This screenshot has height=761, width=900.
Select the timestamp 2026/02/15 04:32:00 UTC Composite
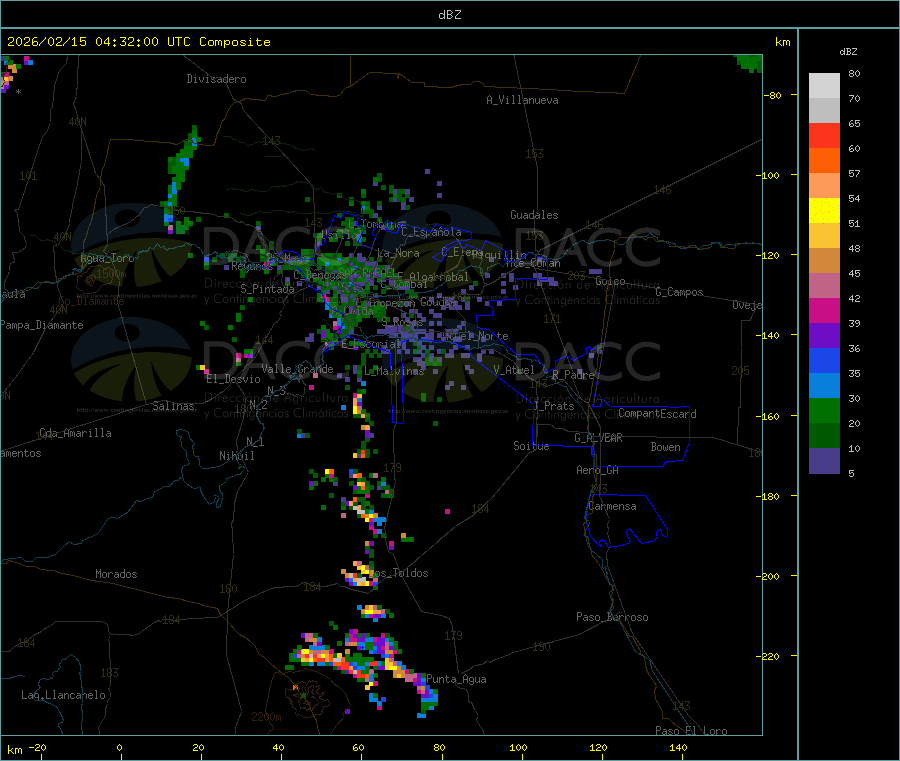(x=138, y=42)
